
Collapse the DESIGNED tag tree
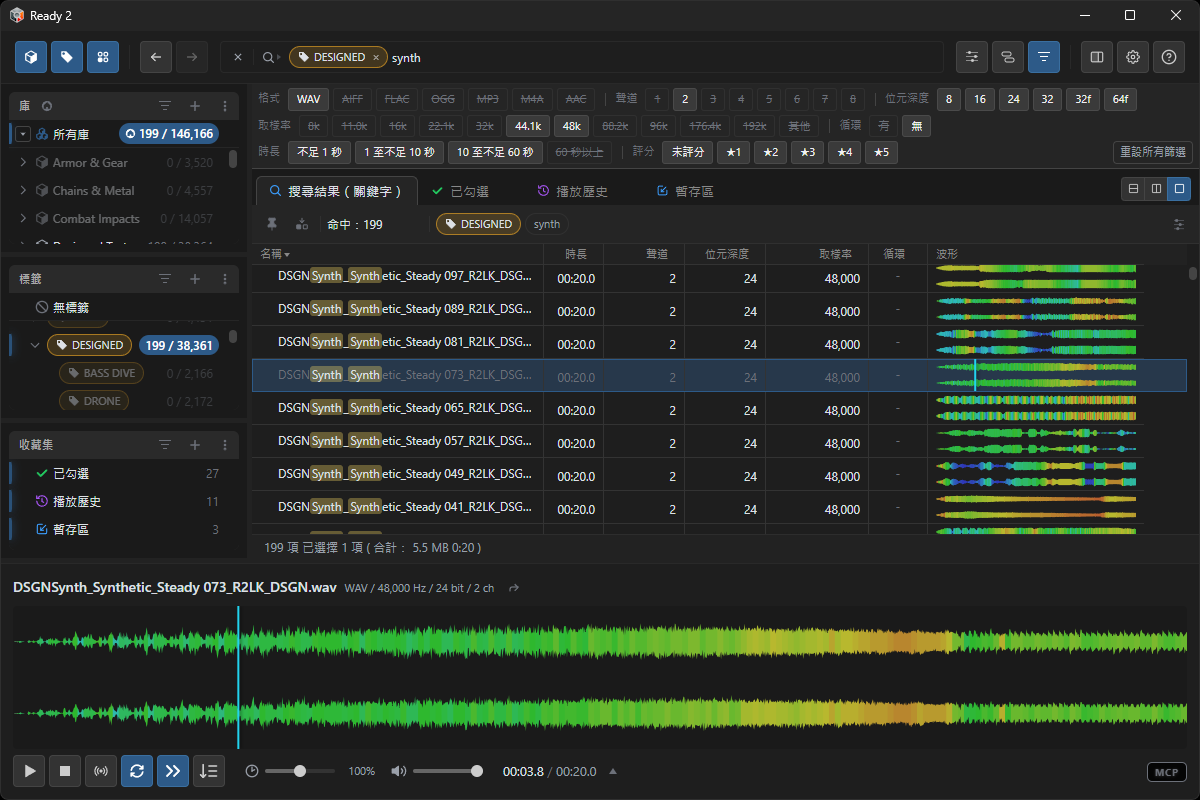[x=36, y=345]
